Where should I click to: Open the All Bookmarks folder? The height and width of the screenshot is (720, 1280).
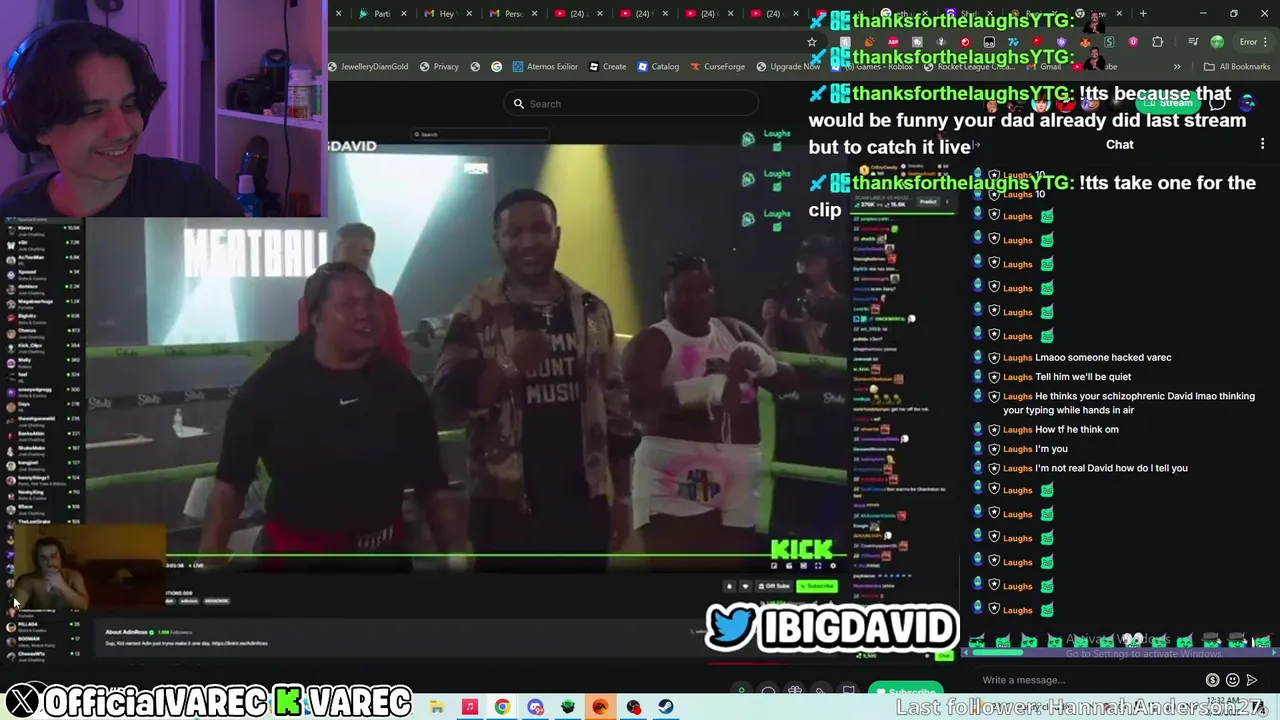click(x=1237, y=67)
